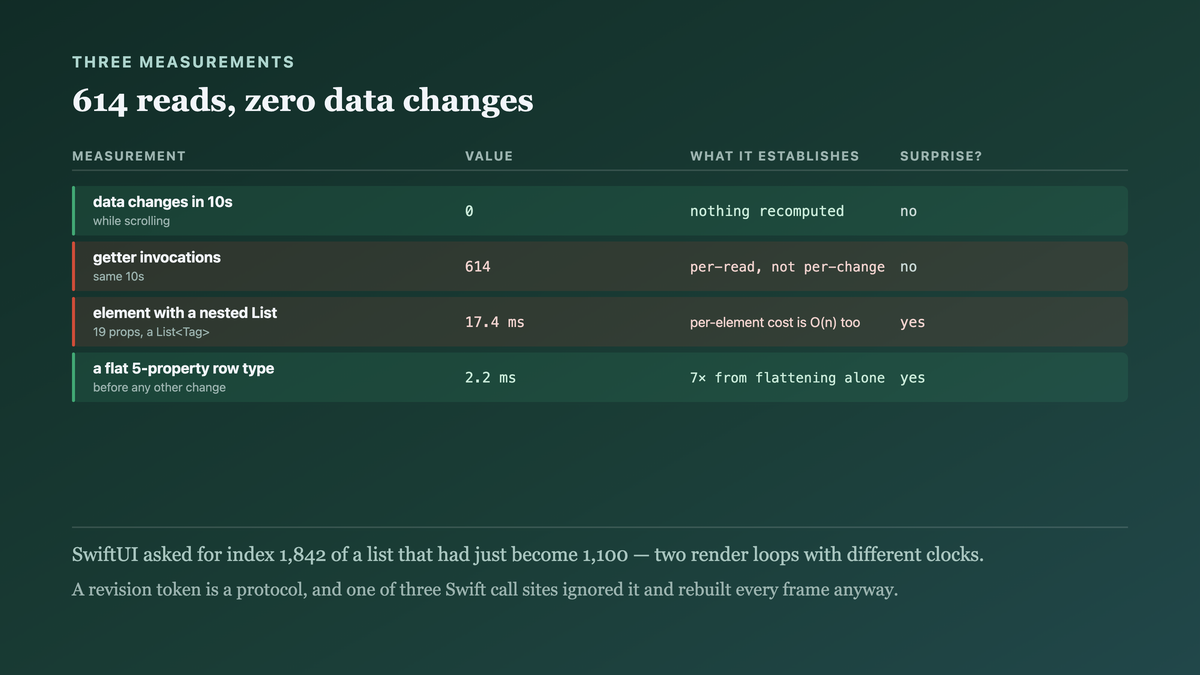The height and width of the screenshot is (675, 1200).
Task: Click the 'SURPRISE?' column header
Action: [x=941, y=156]
